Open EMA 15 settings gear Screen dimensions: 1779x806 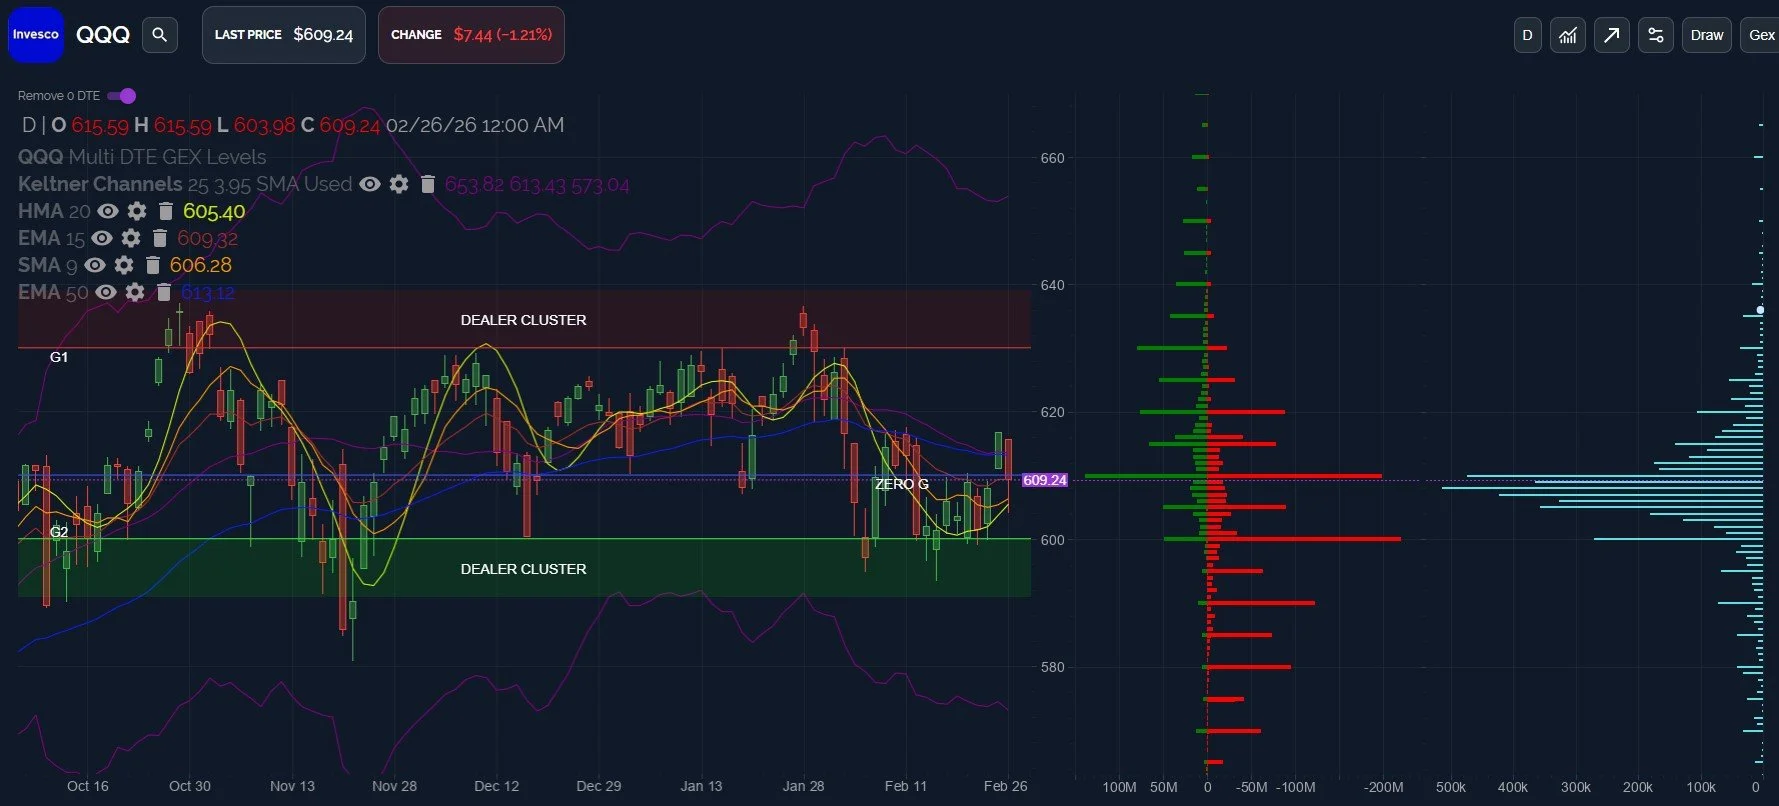point(131,238)
